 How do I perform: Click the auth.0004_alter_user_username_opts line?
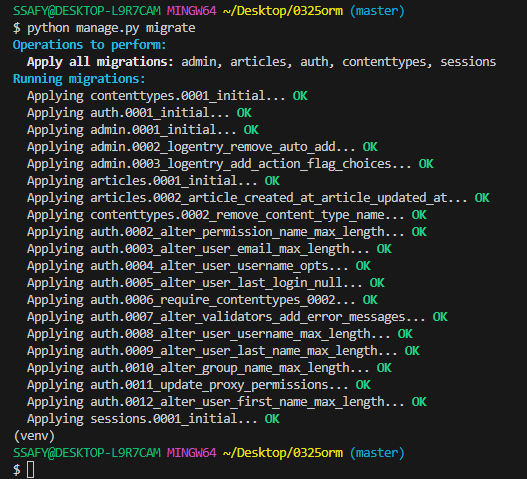199,266
